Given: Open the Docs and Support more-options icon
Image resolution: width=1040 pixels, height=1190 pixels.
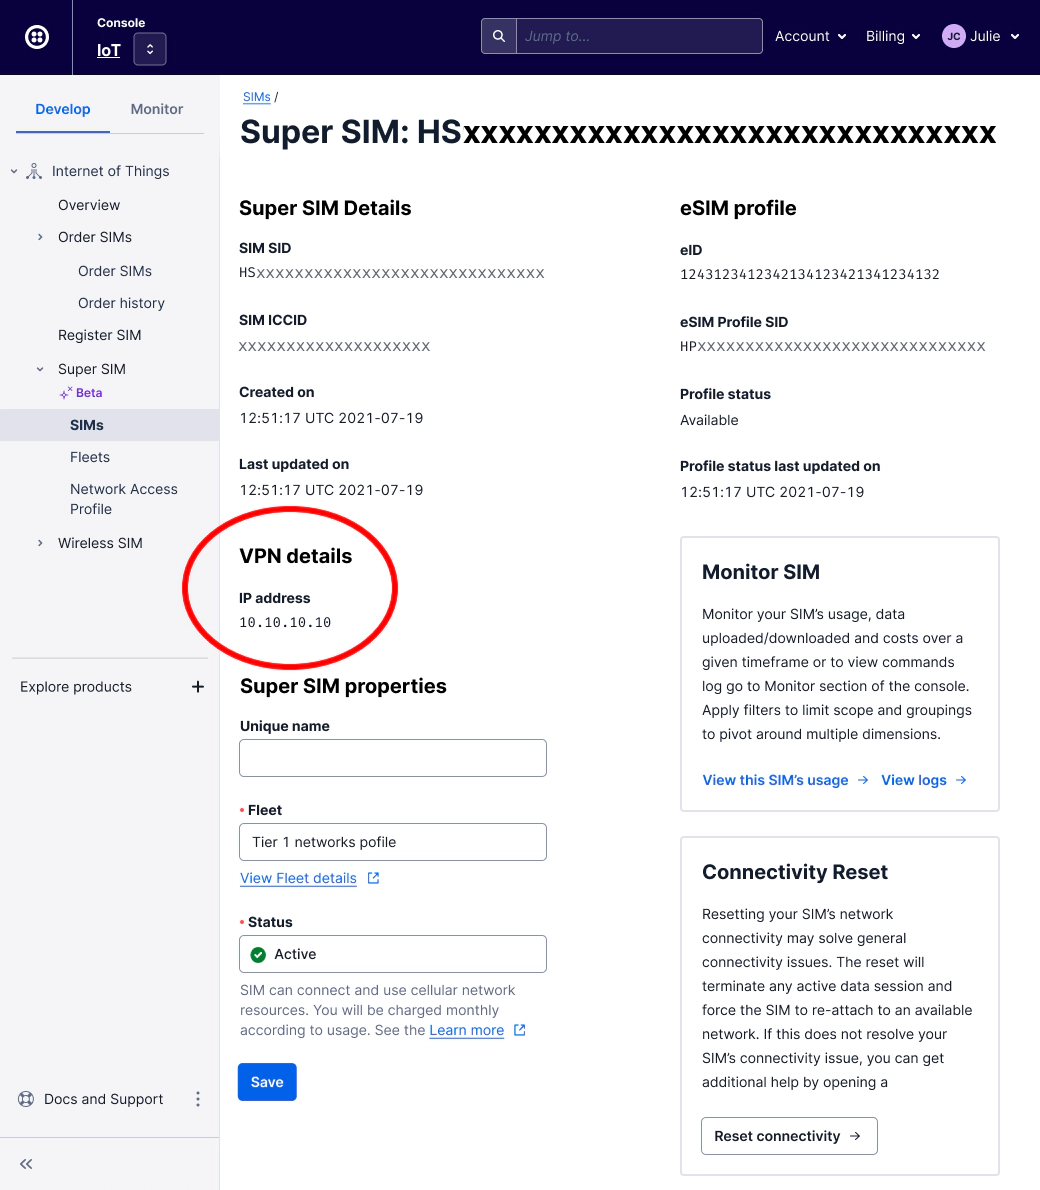Looking at the screenshot, I should pos(198,1099).
